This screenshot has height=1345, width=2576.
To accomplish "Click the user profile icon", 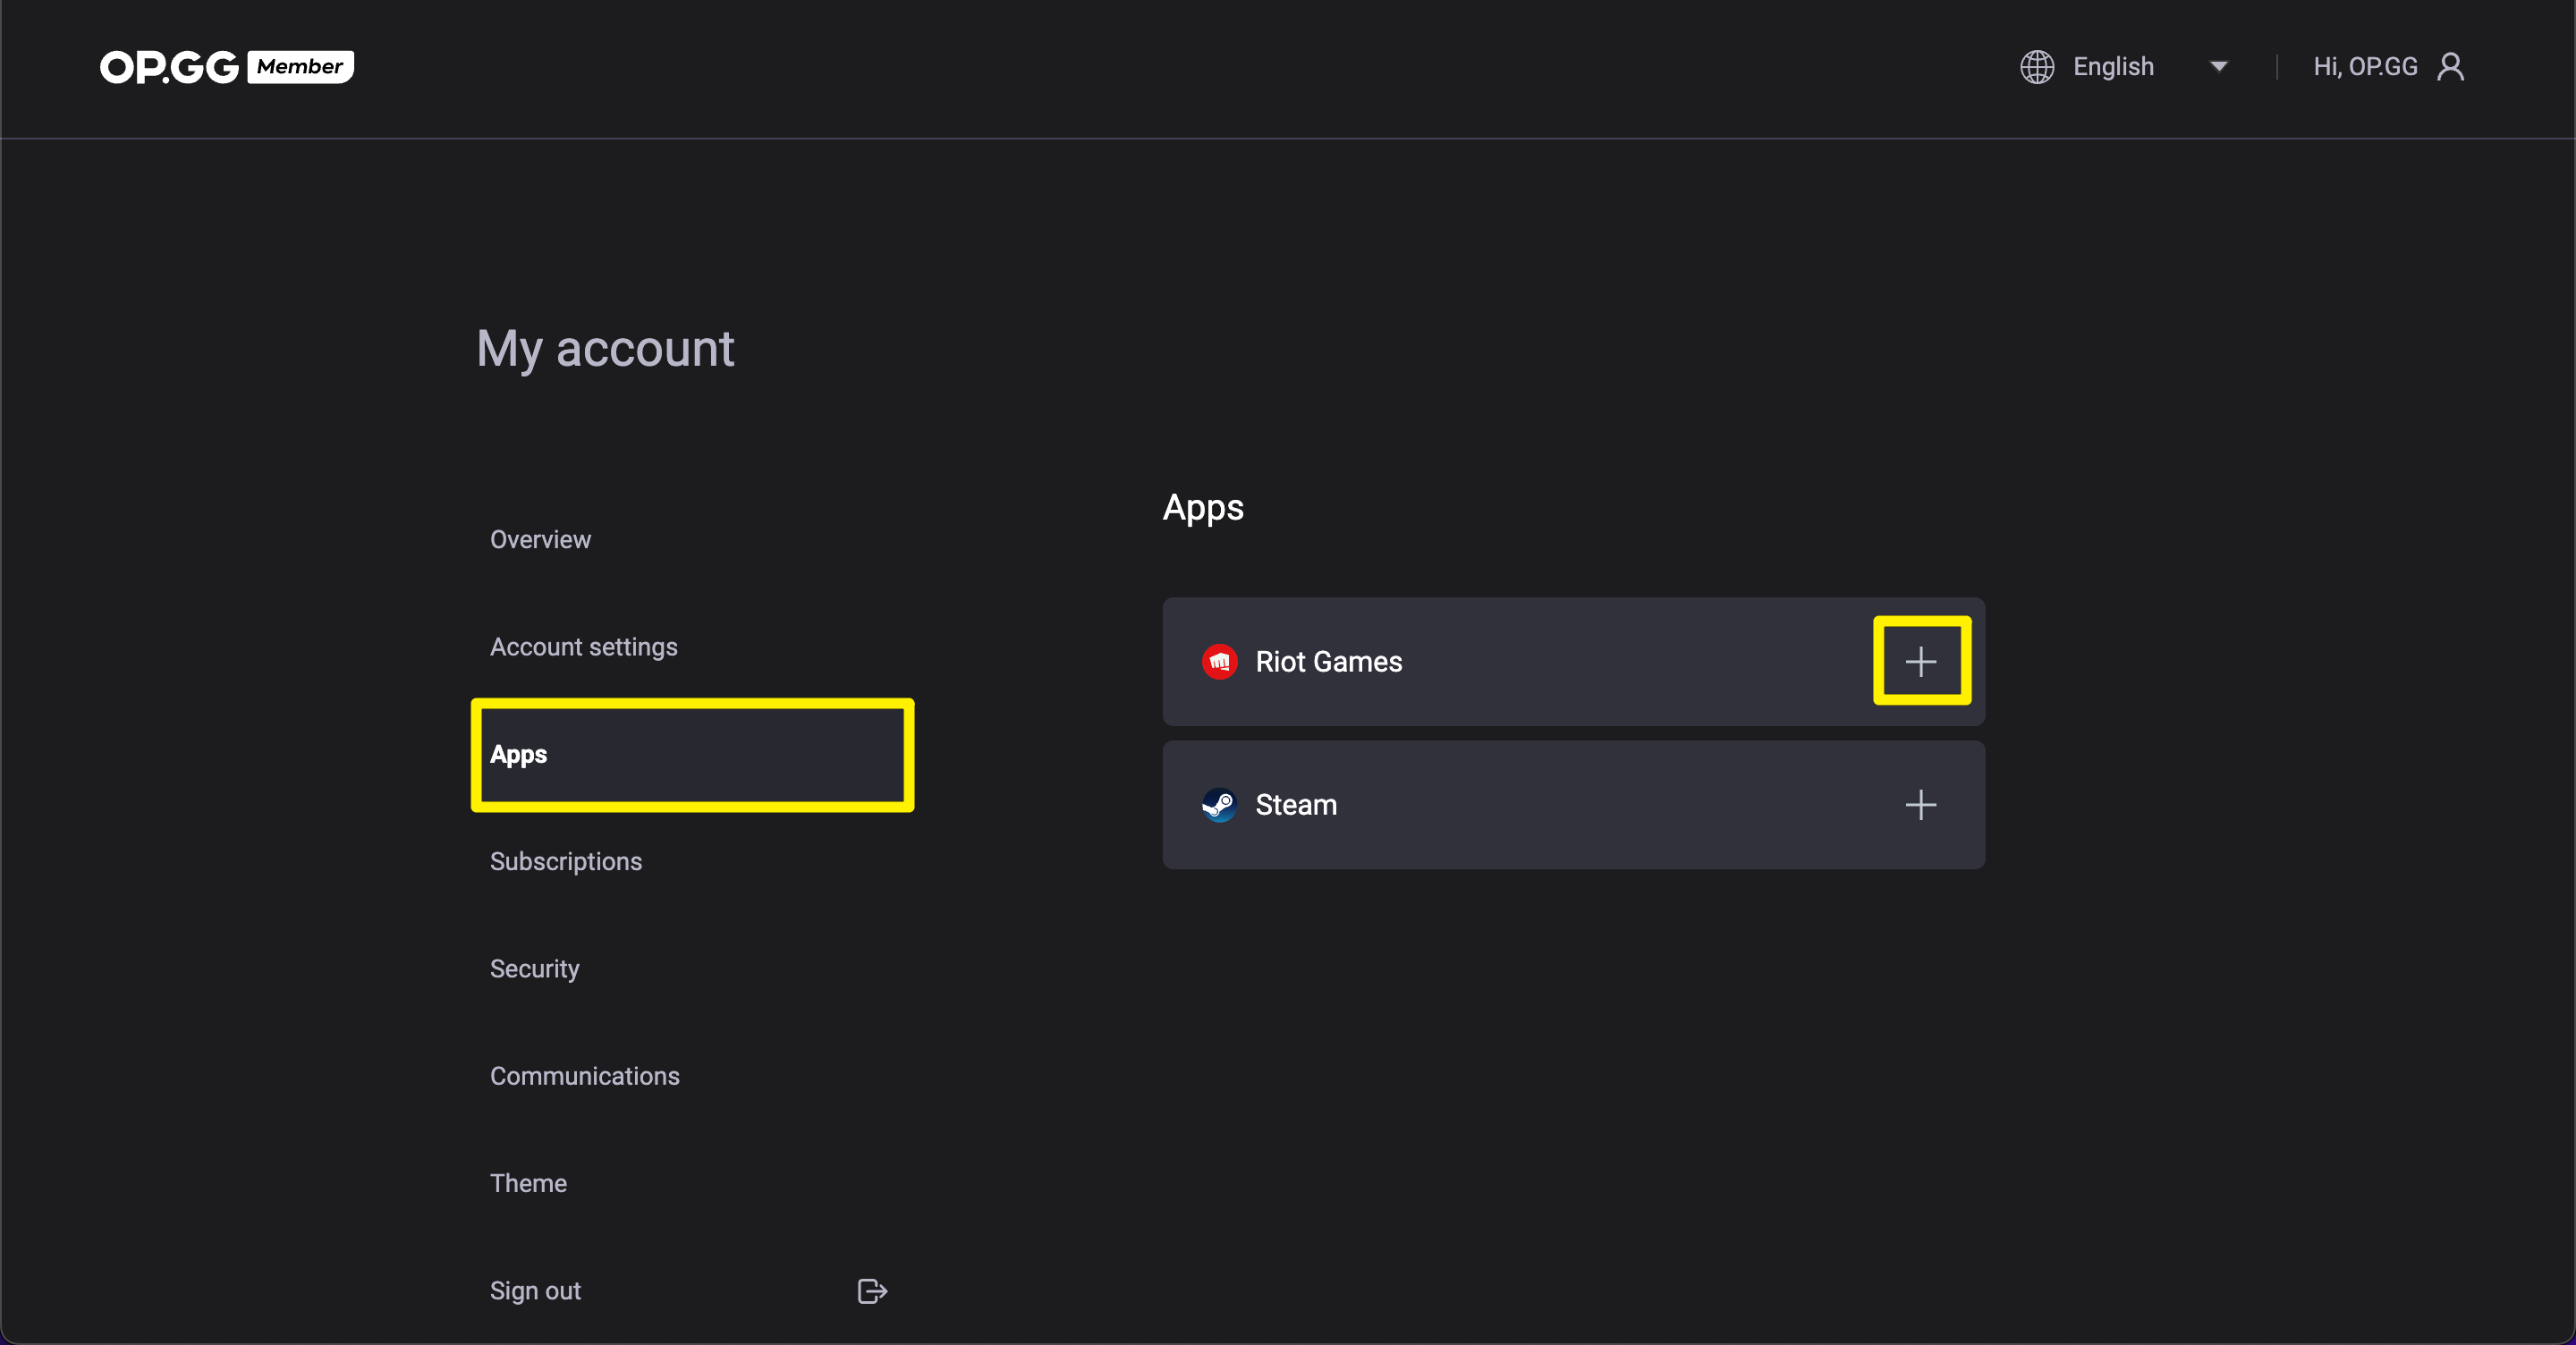I will [x=2450, y=67].
